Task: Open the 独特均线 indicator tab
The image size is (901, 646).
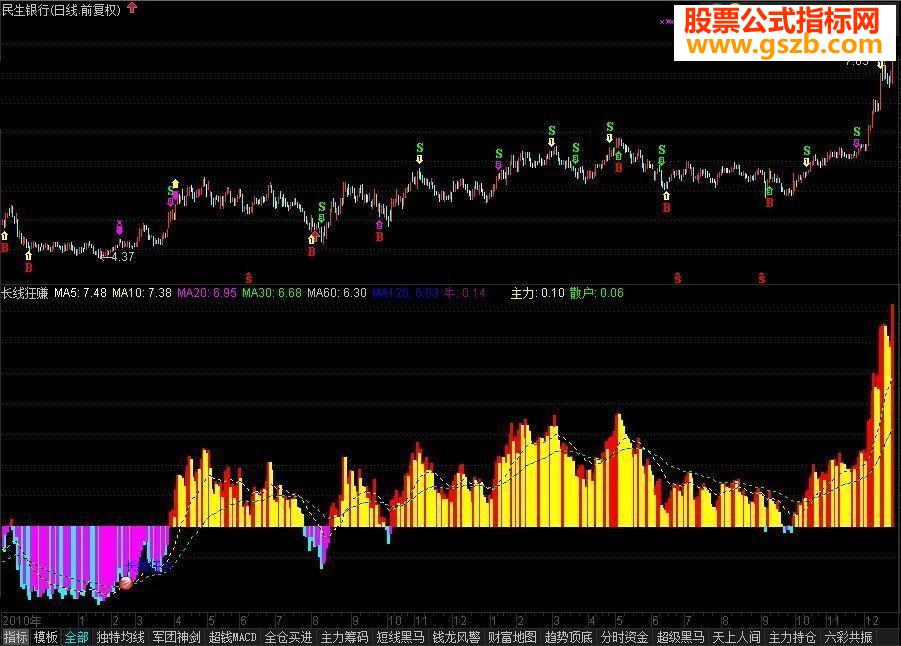Action: pos(120,637)
